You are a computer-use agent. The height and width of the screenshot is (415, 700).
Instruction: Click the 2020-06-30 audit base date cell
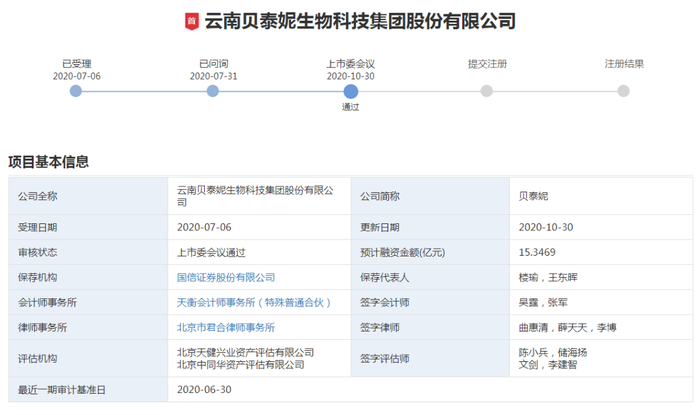pyautogui.click(x=430, y=390)
